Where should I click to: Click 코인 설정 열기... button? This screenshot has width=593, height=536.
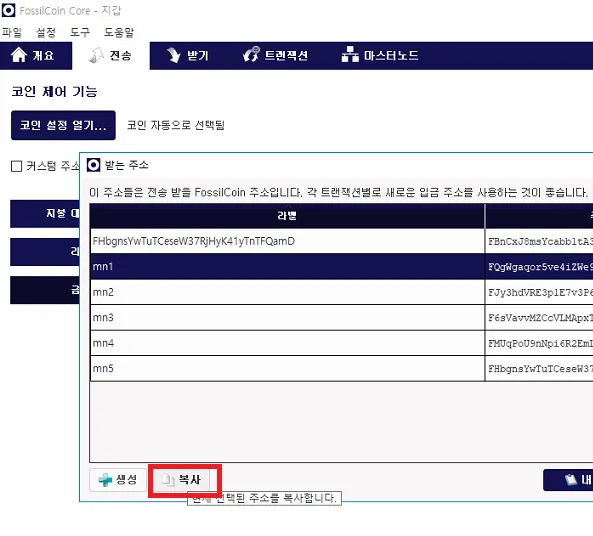63,125
